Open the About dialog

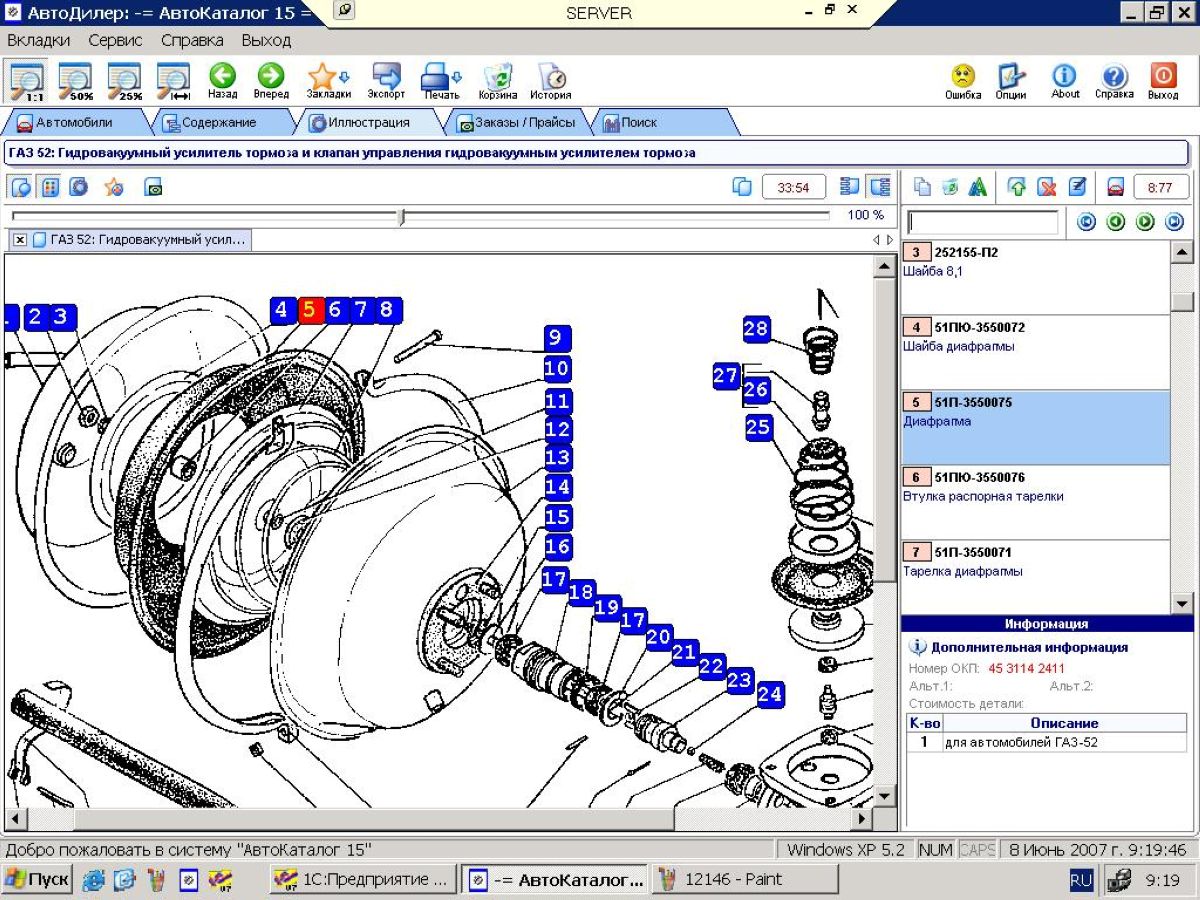[1065, 80]
